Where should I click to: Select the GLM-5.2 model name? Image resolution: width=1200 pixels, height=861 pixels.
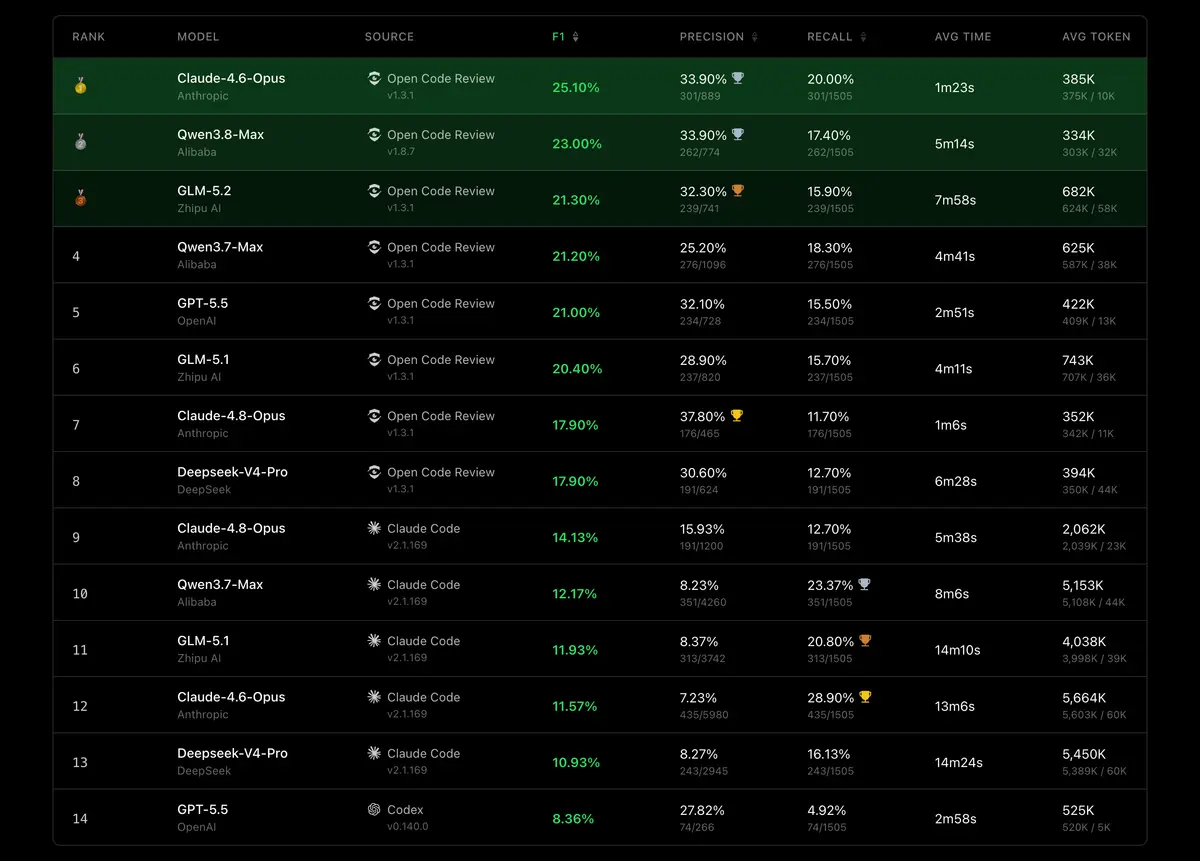[x=204, y=190]
